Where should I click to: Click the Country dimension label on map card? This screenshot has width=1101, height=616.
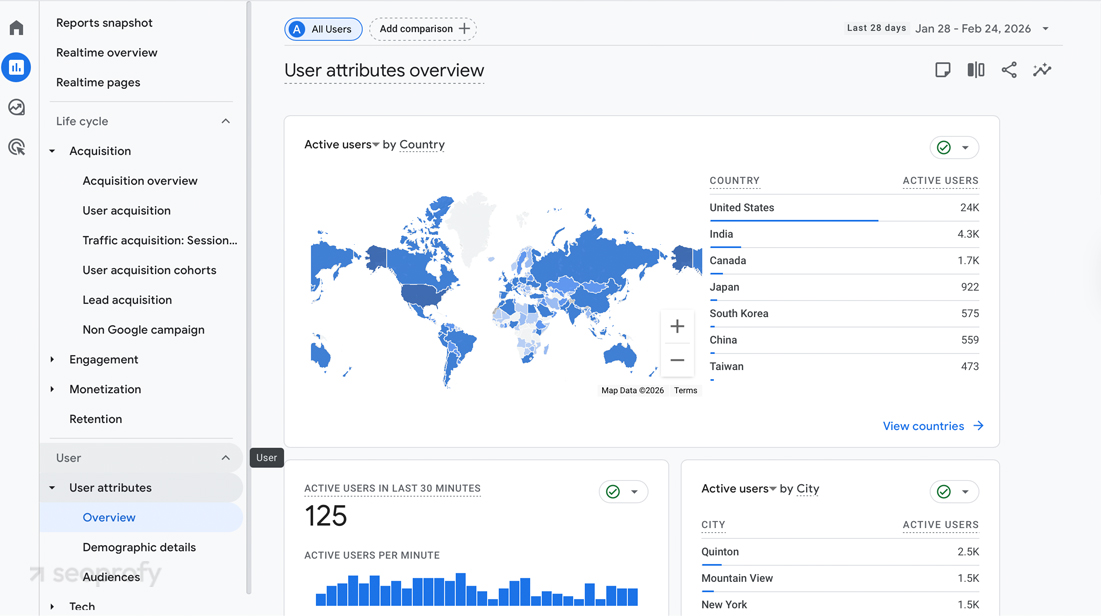click(422, 145)
